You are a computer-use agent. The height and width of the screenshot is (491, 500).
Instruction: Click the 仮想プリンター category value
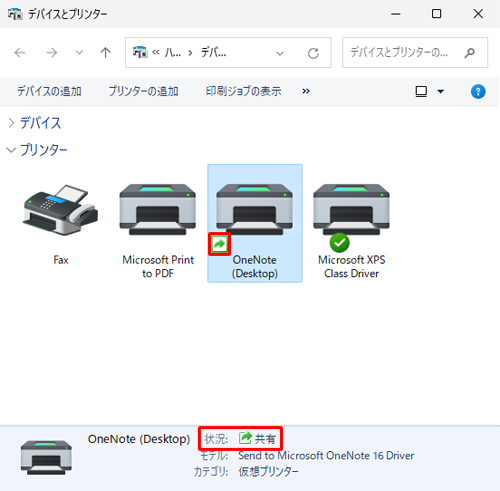(x=268, y=471)
